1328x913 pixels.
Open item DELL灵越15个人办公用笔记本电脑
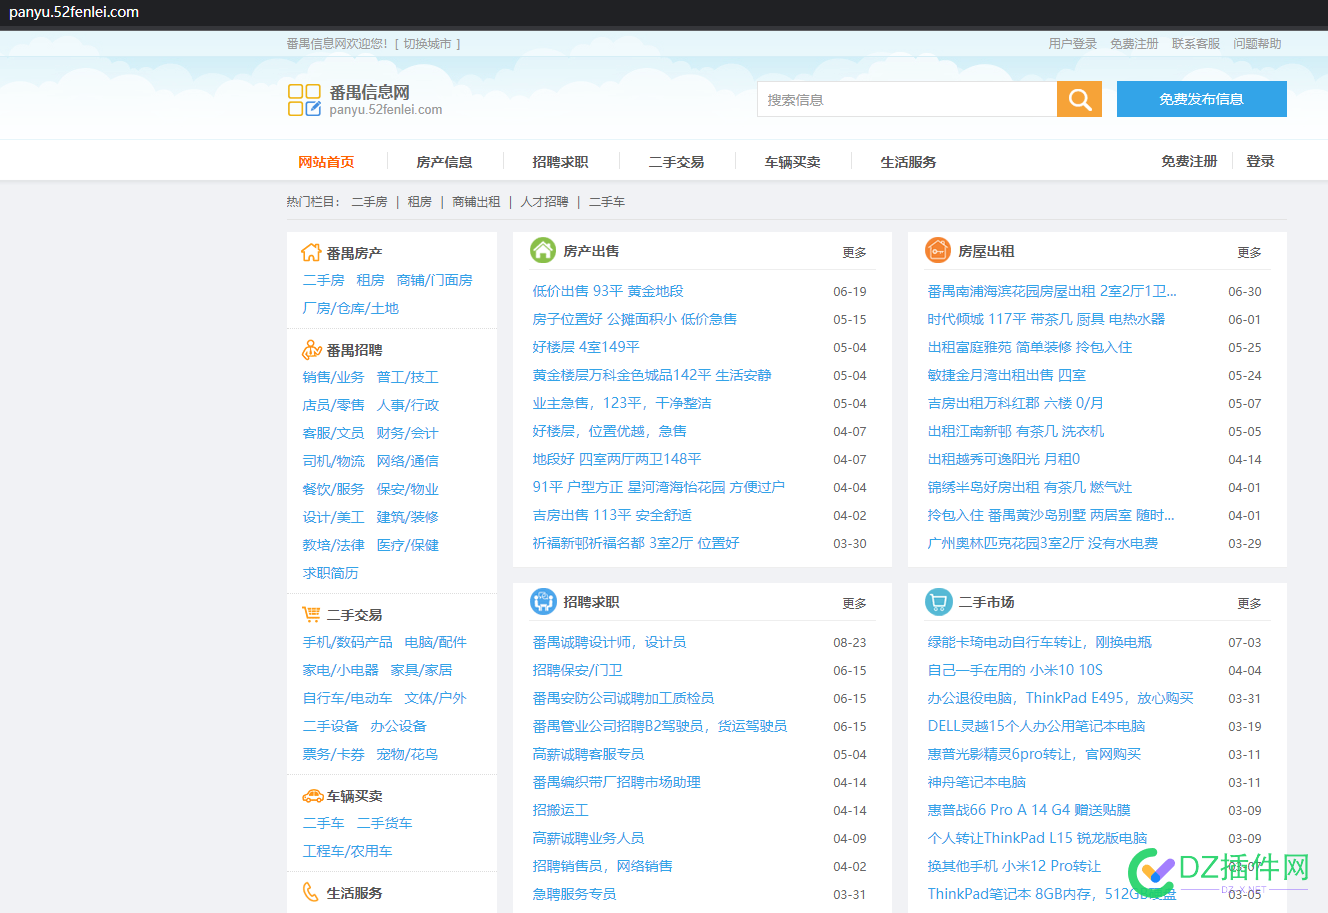1037,726
